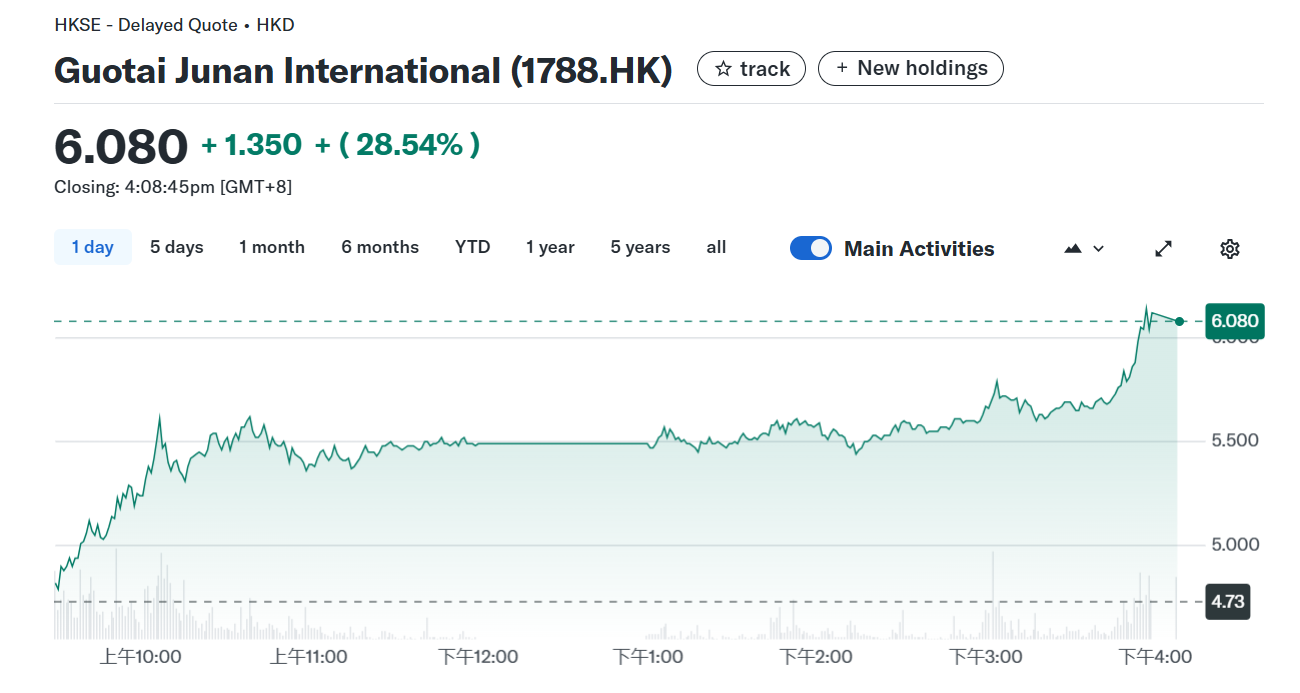Viewport: 1300px width, 693px height.
Task: Show the 6 months chart range
Action: coord(380,247)
